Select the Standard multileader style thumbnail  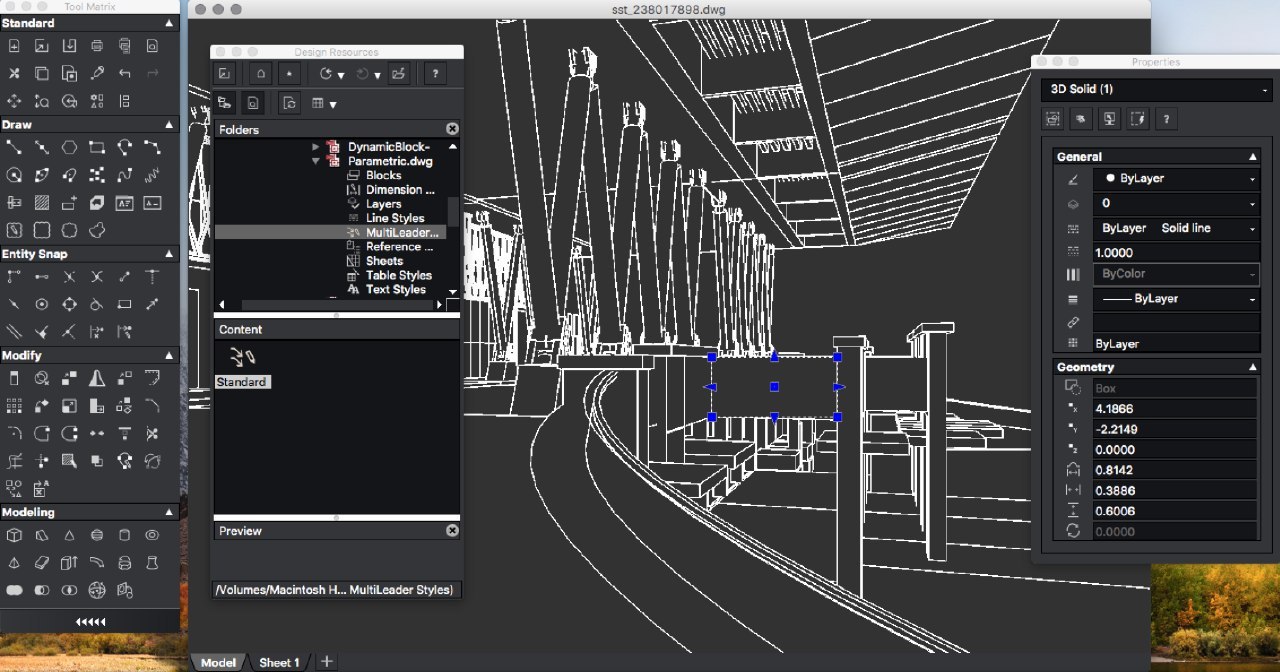pos(242,366)
